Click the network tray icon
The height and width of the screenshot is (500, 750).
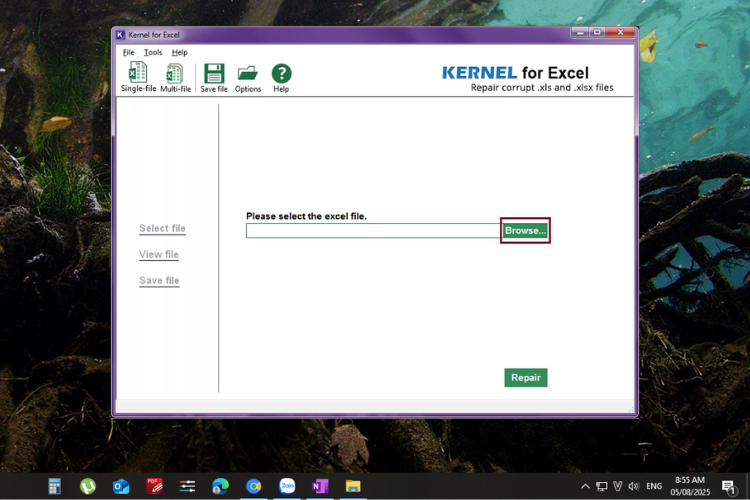click(x=602, y=487)
